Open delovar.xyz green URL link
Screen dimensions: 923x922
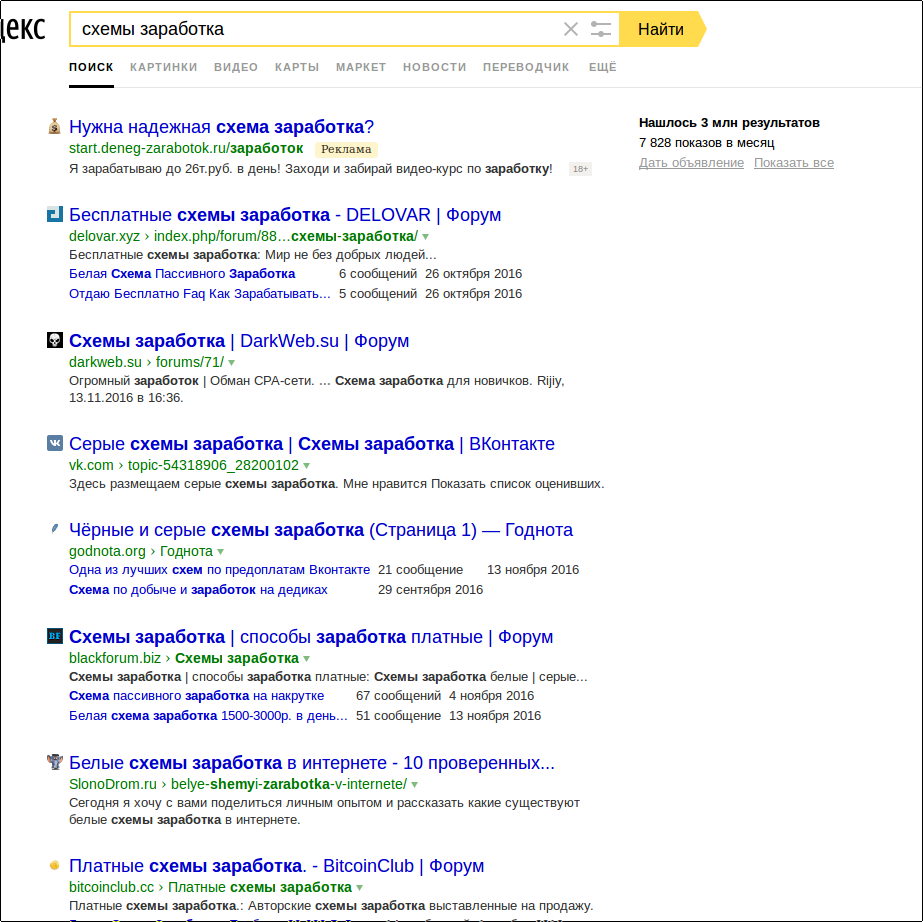(x=243, y=237)
